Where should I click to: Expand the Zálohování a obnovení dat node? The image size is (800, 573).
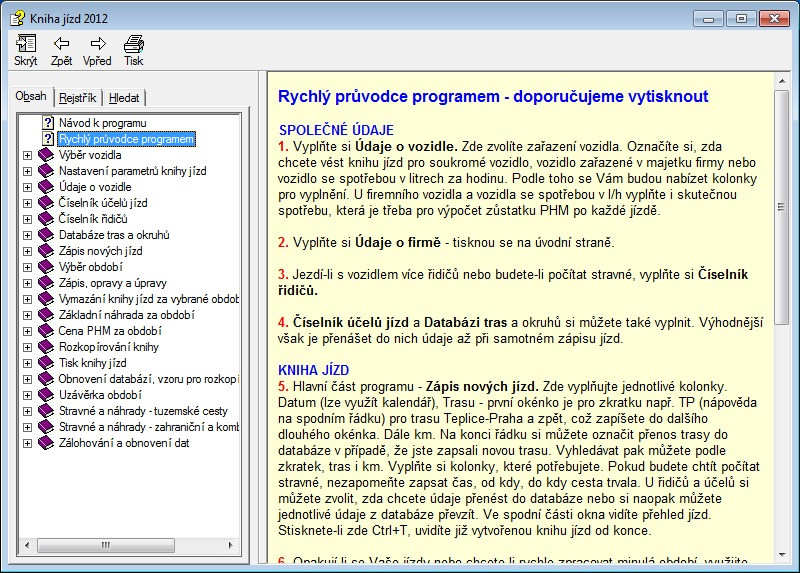(28, 443)
